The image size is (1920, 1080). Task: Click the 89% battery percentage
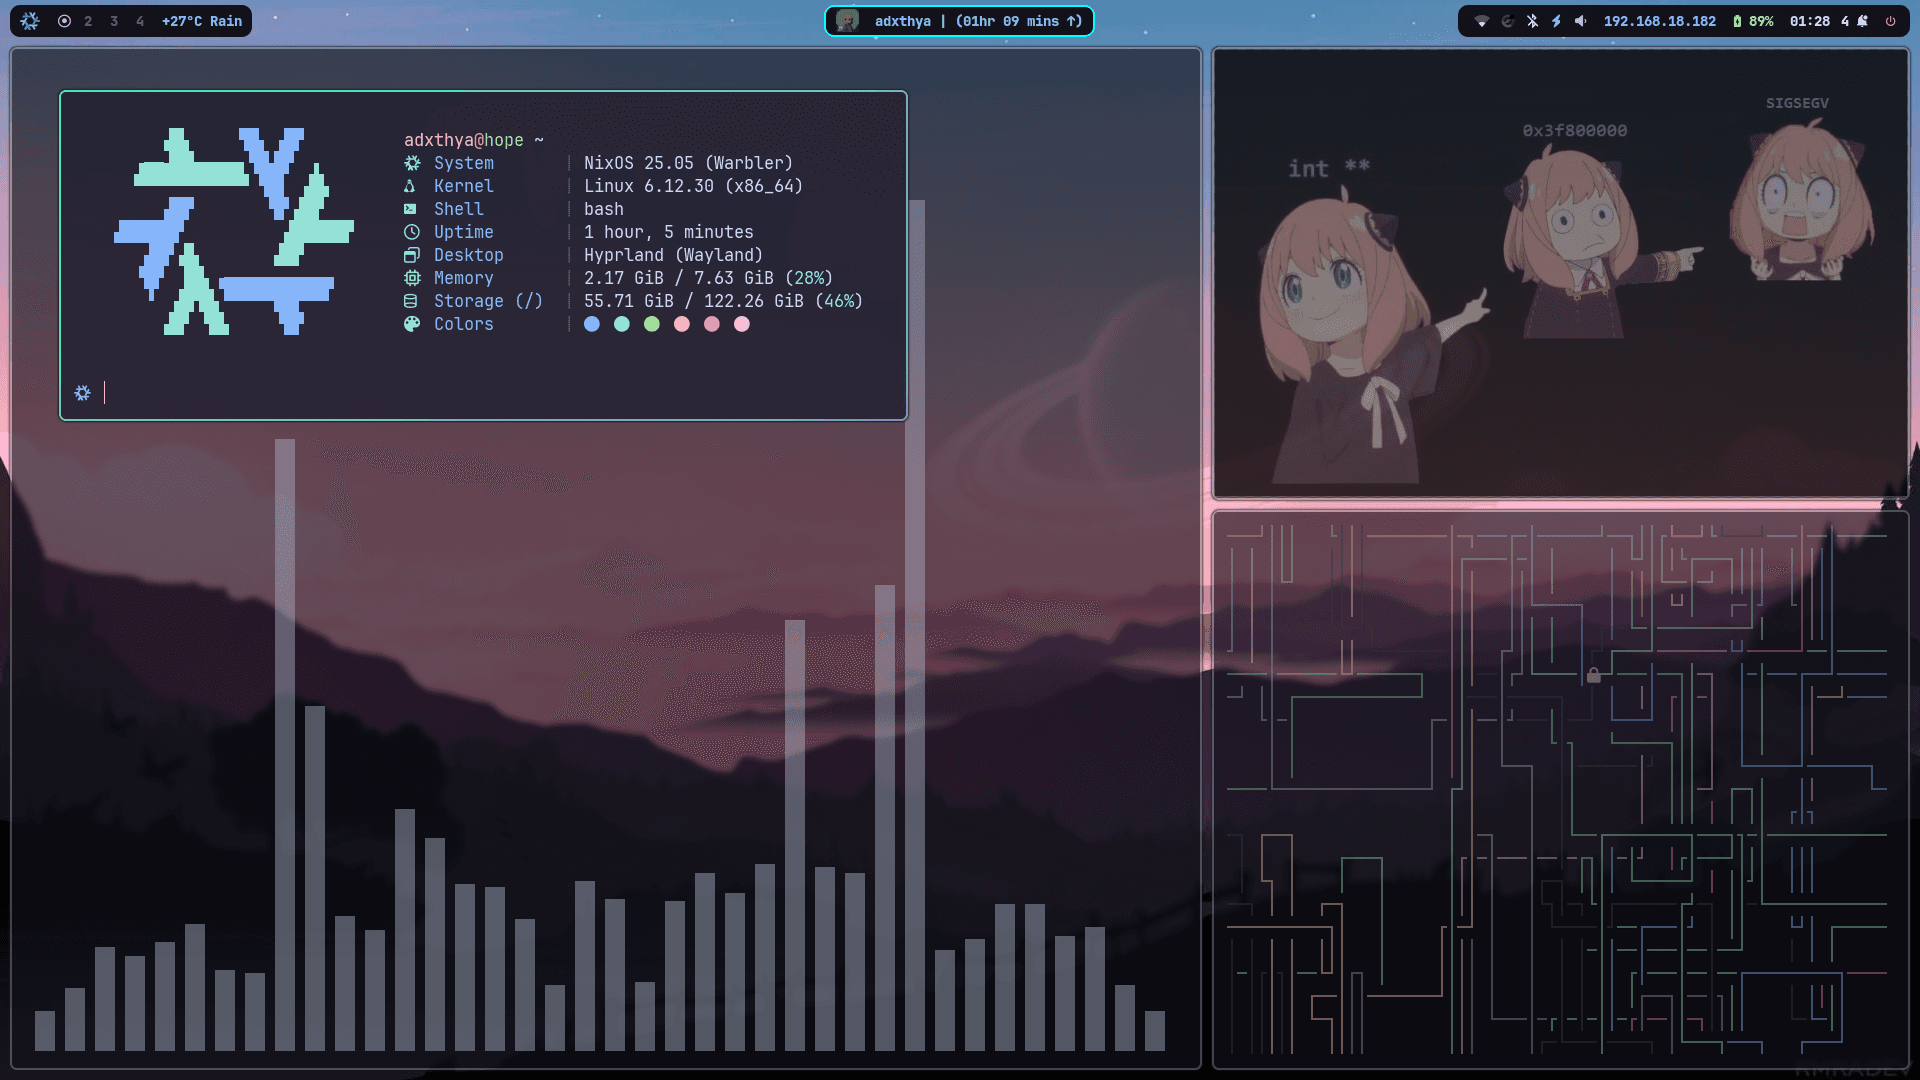click(1761, 21)
